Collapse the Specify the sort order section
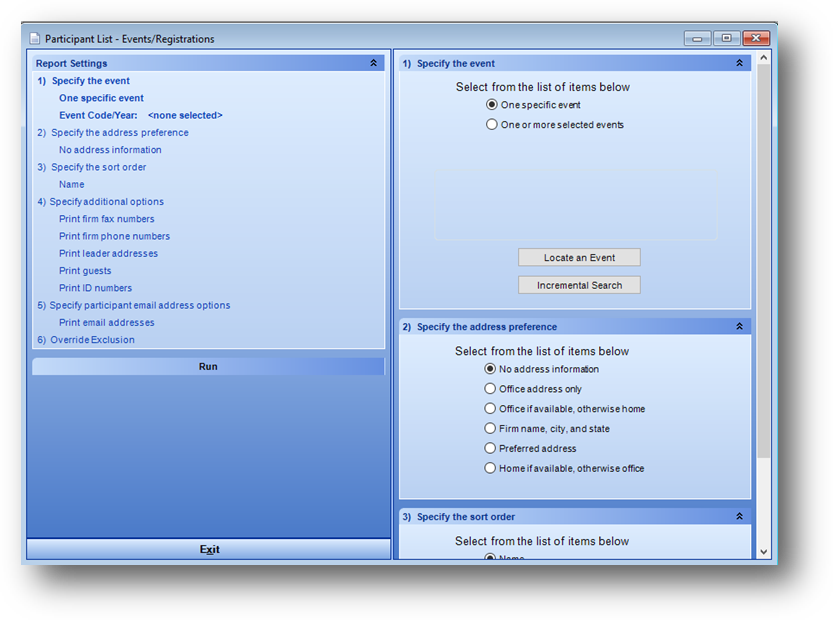This screenshot has width=833, height=620. tap(739, 516)
